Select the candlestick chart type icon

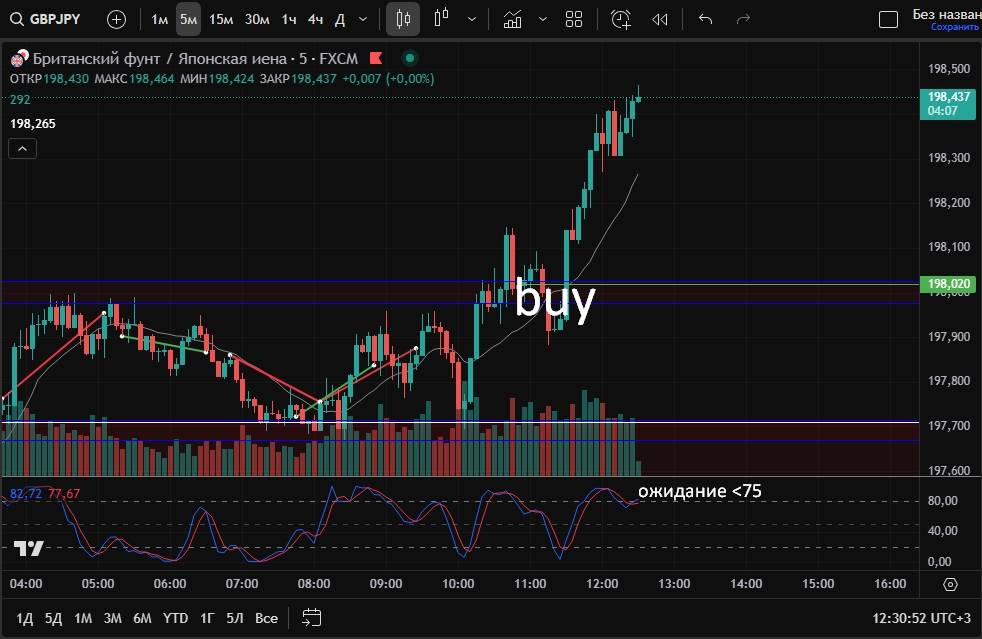403,19
